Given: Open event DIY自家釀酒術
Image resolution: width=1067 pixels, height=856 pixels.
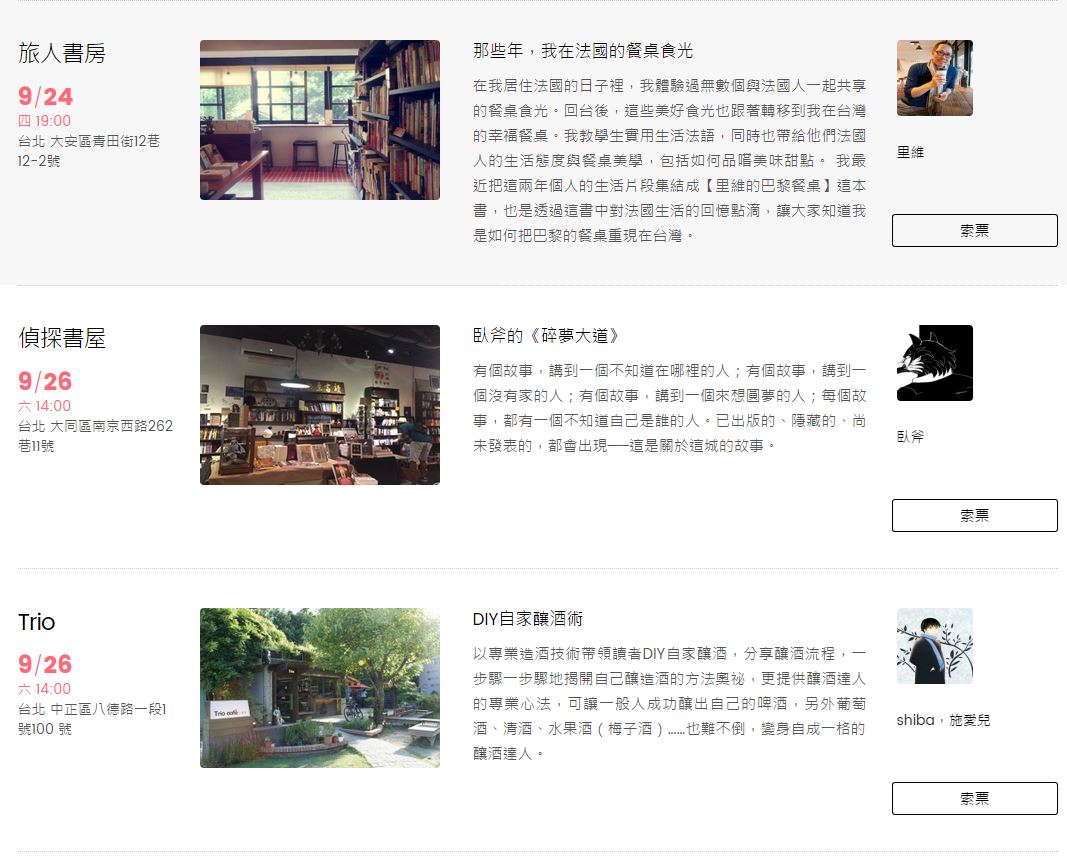Looking at the screenshot, I should [528, 619].
